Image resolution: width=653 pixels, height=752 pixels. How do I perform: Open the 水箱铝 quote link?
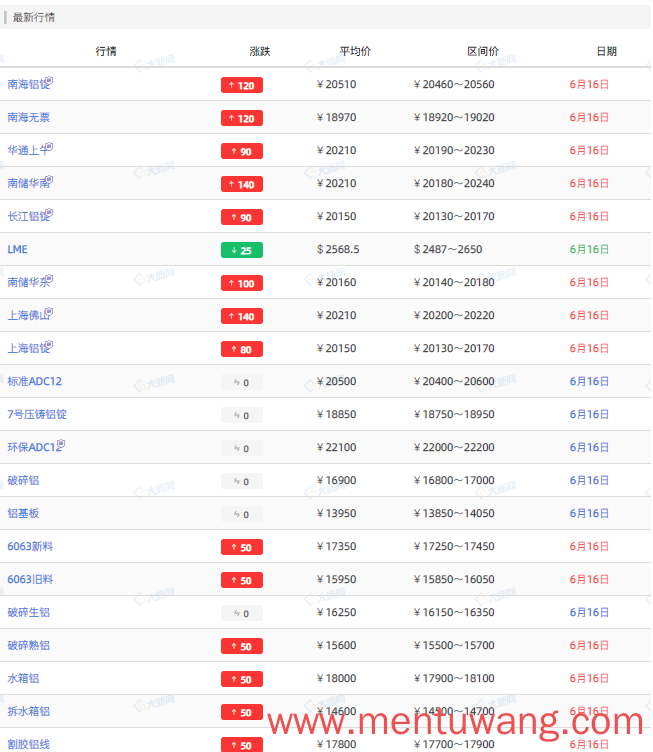click(x=23, y=679)
